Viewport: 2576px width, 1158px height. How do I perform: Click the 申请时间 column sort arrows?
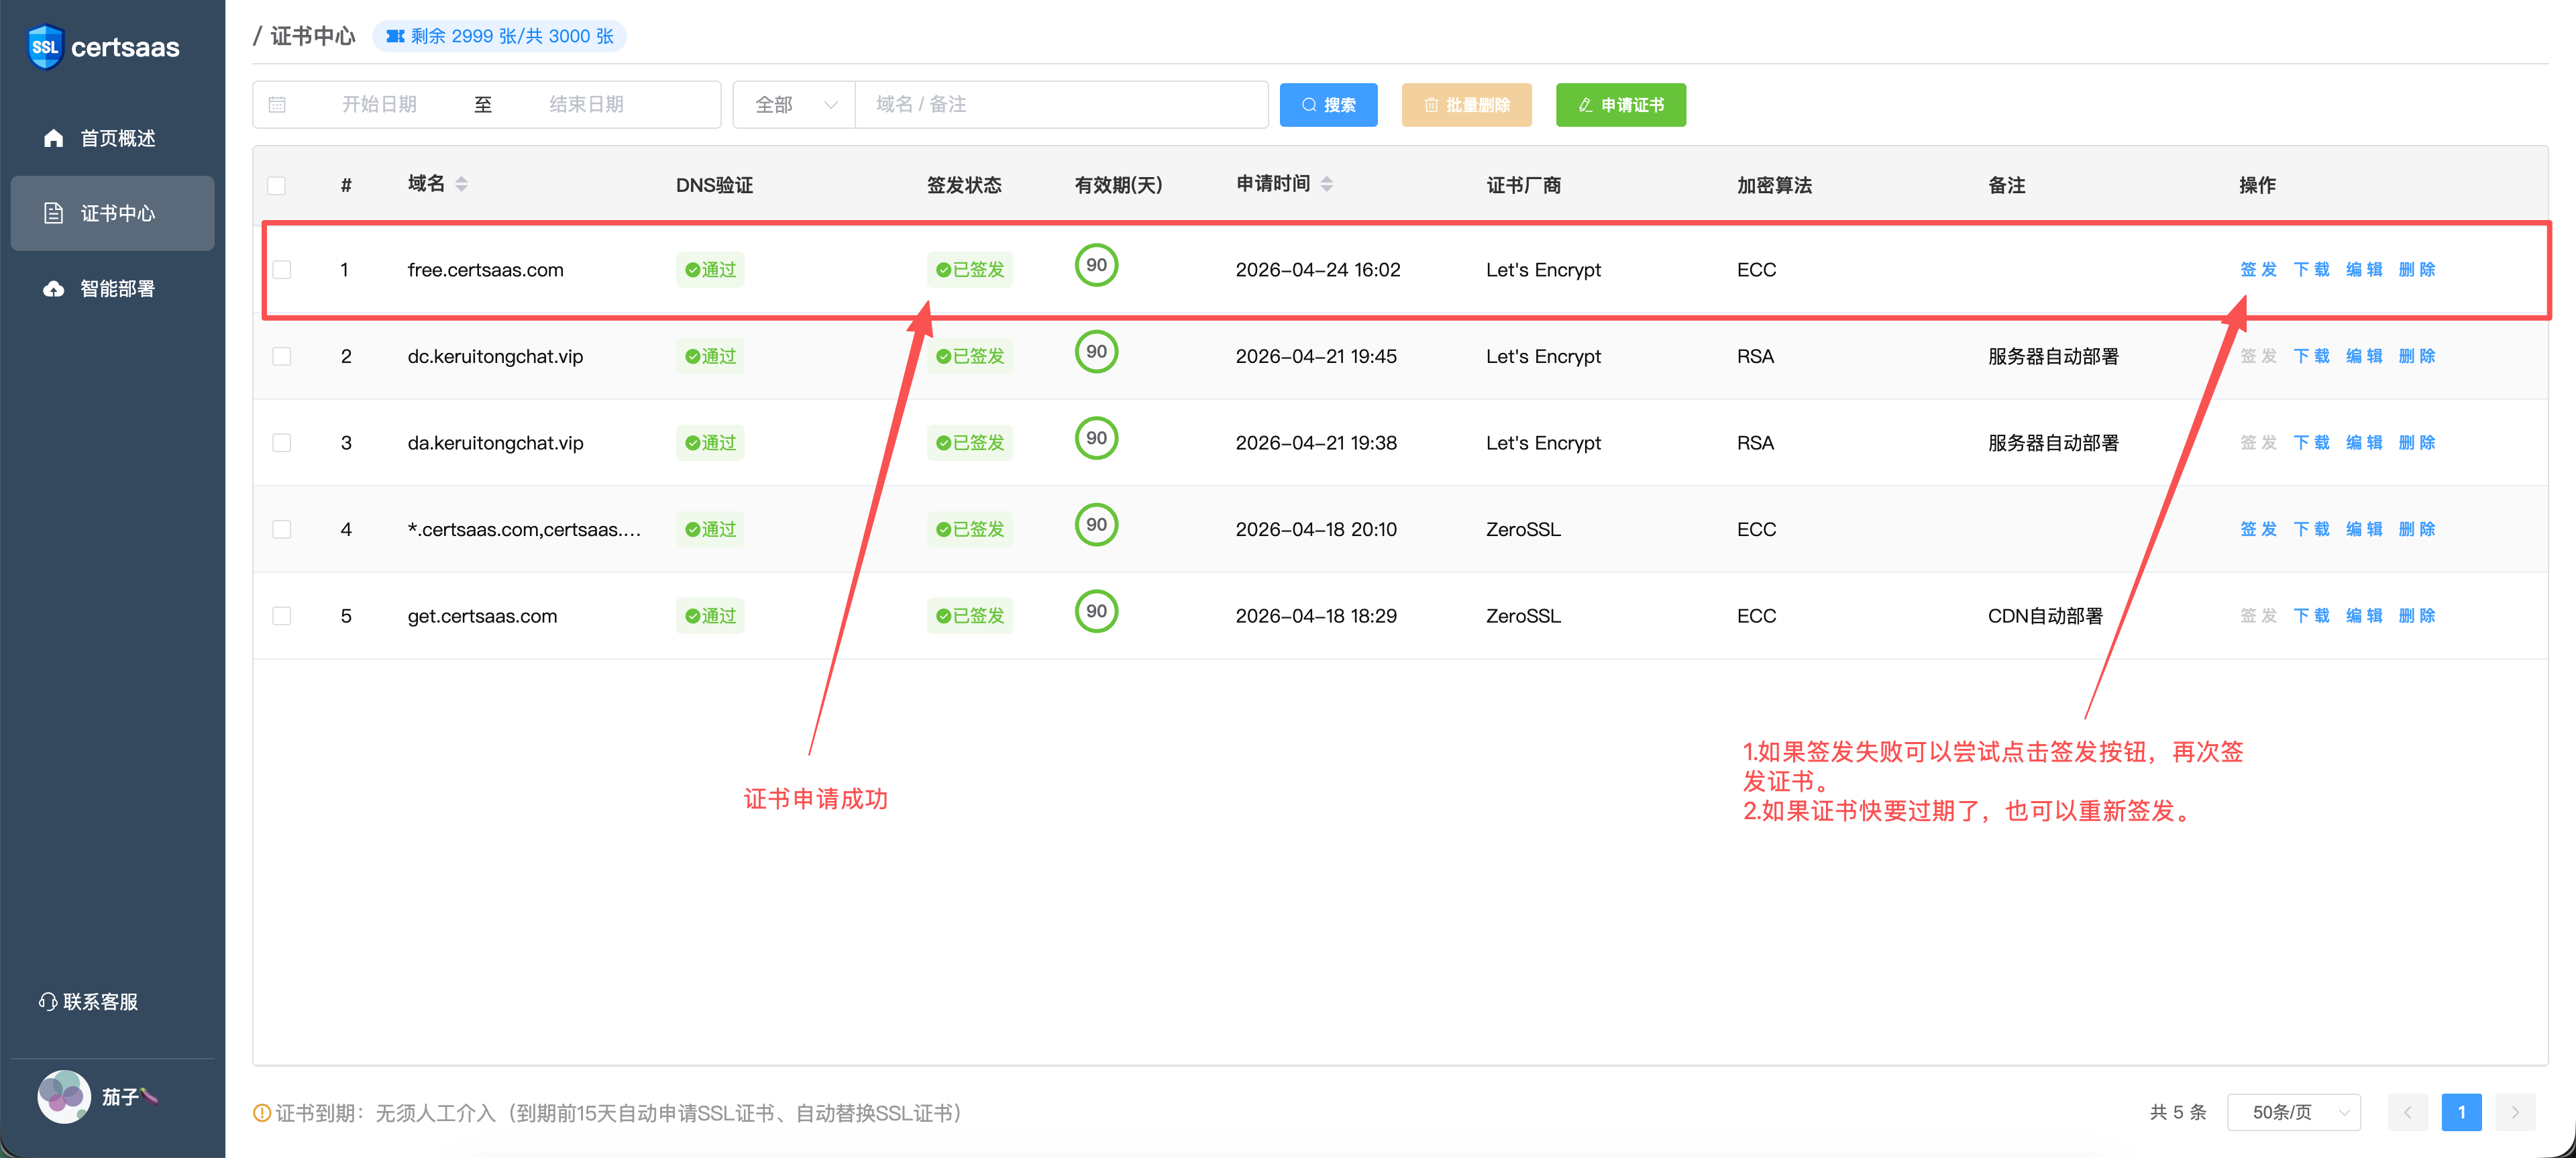click(x=1326, y=184)
